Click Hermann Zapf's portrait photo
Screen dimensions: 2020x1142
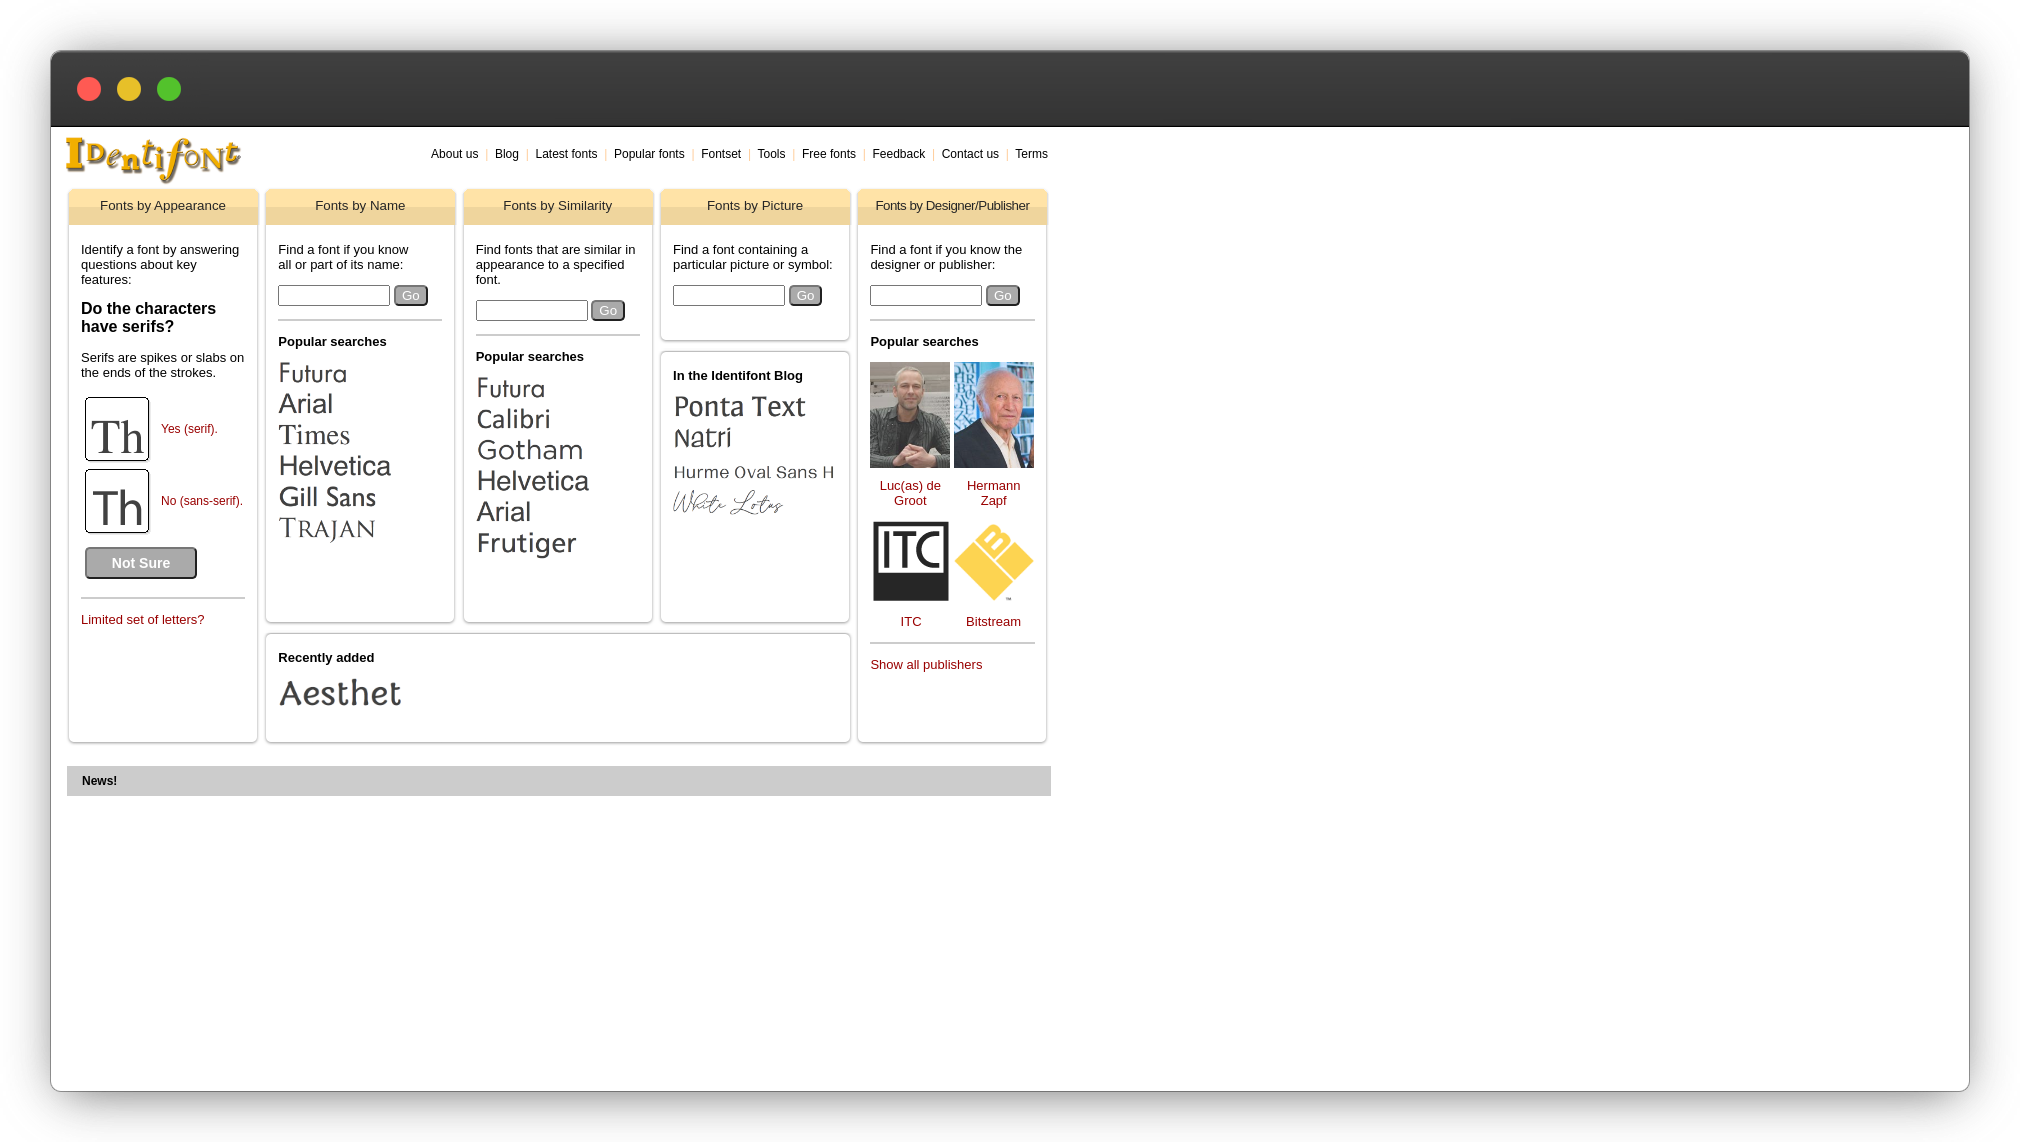[993, 415]
